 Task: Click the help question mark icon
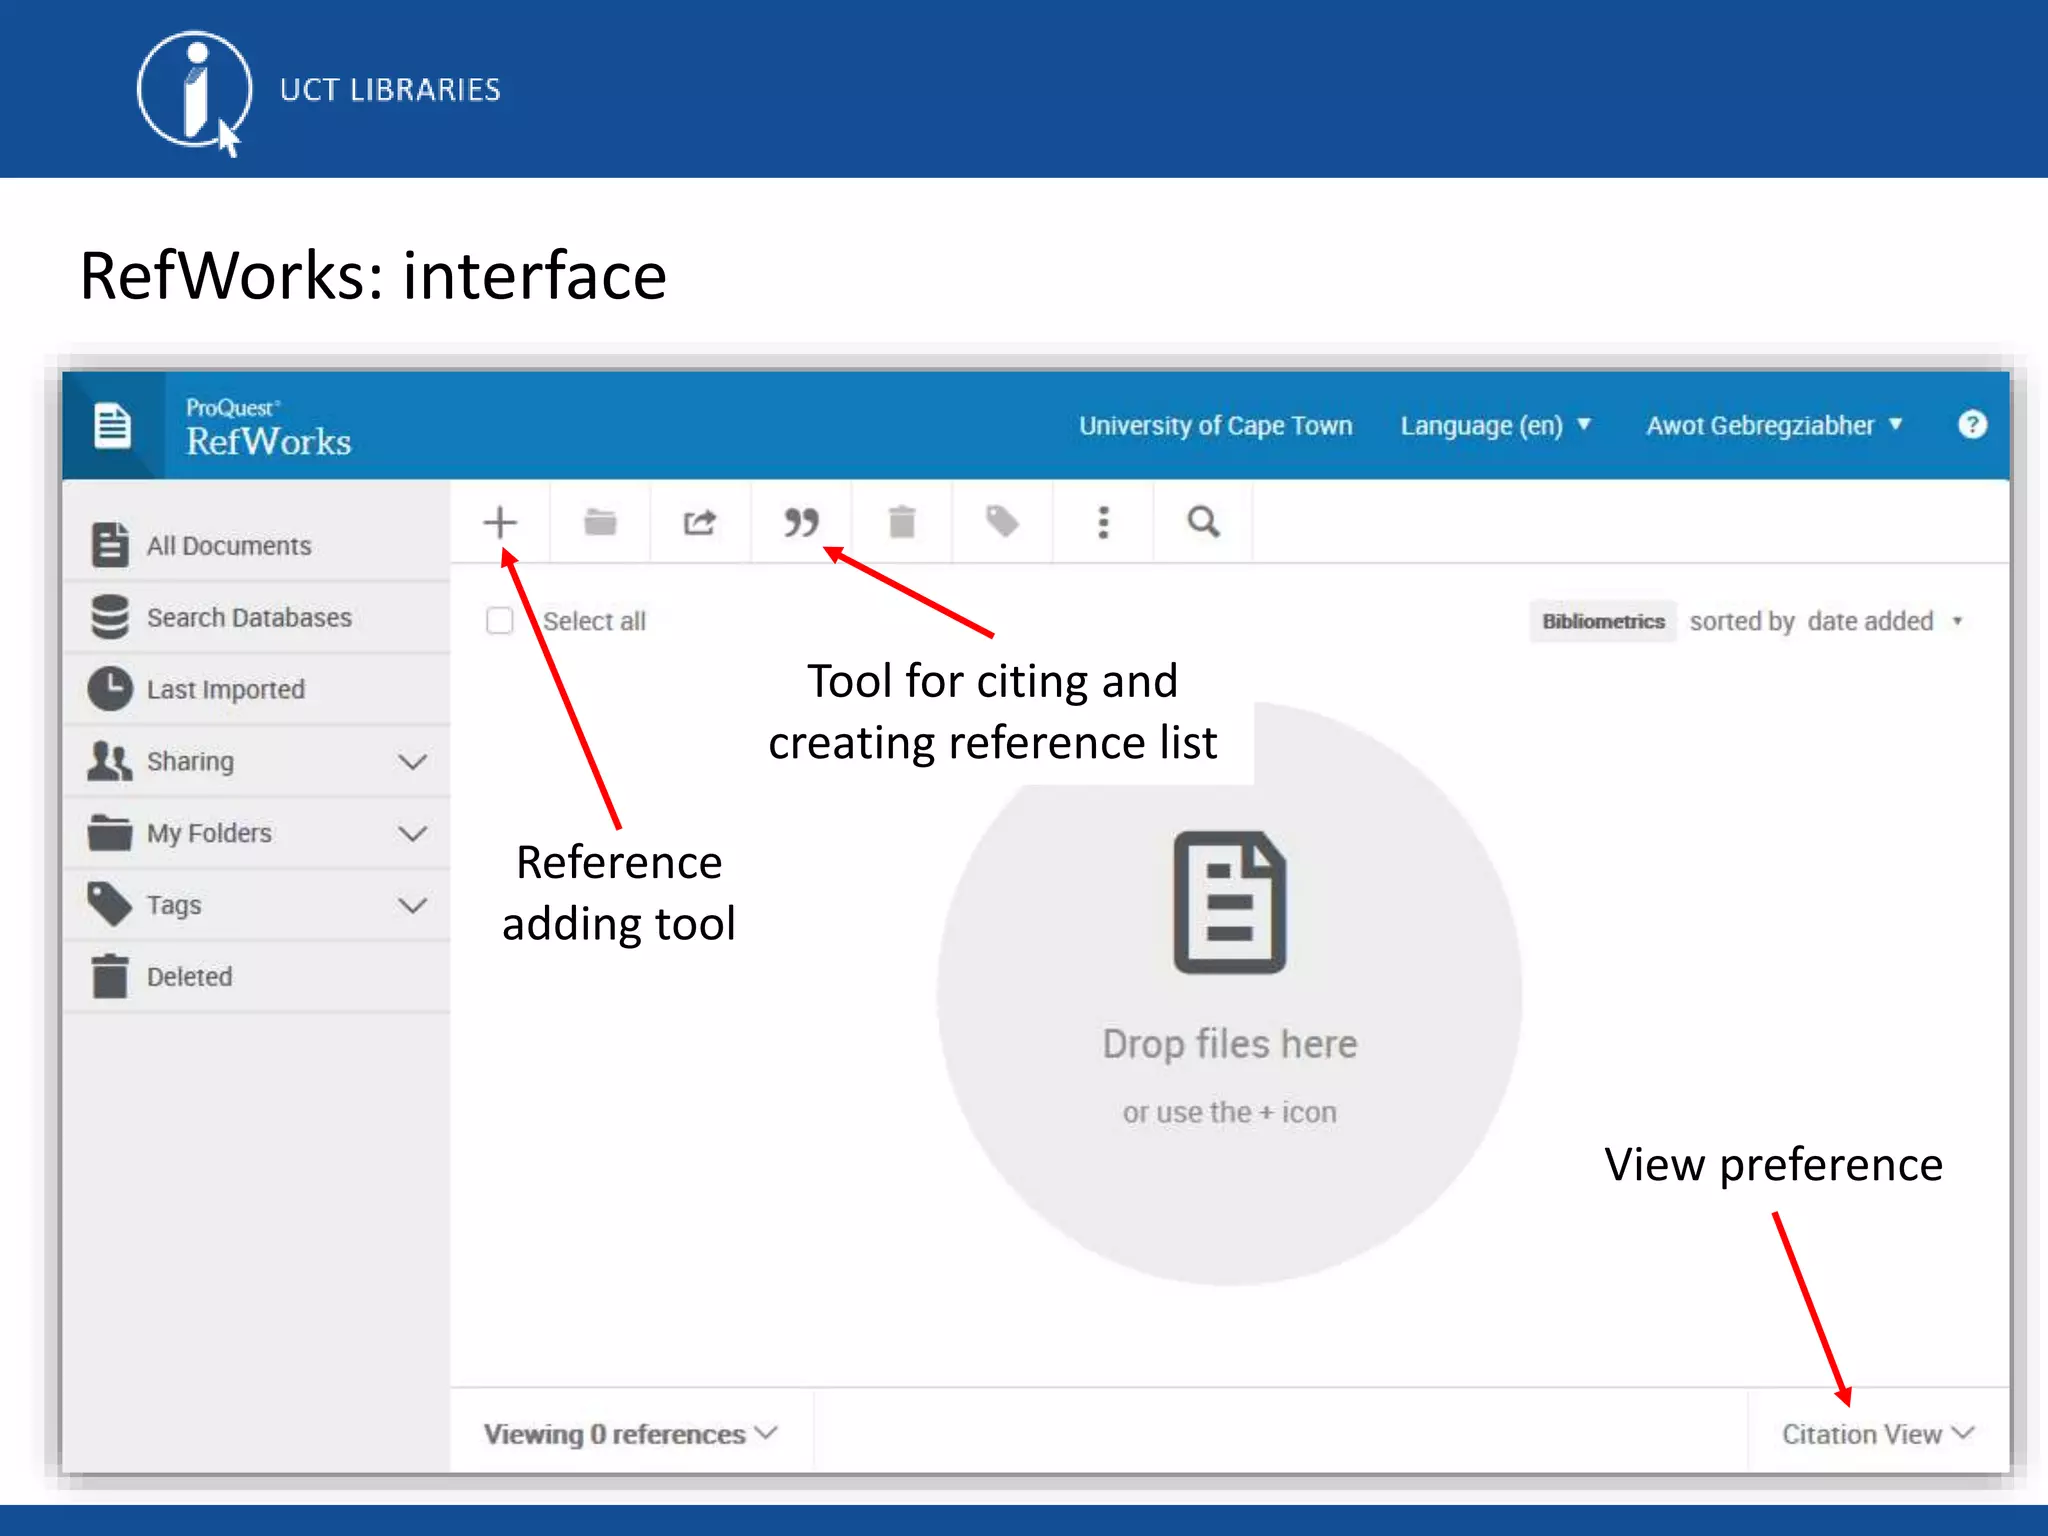pos(1972,425)
